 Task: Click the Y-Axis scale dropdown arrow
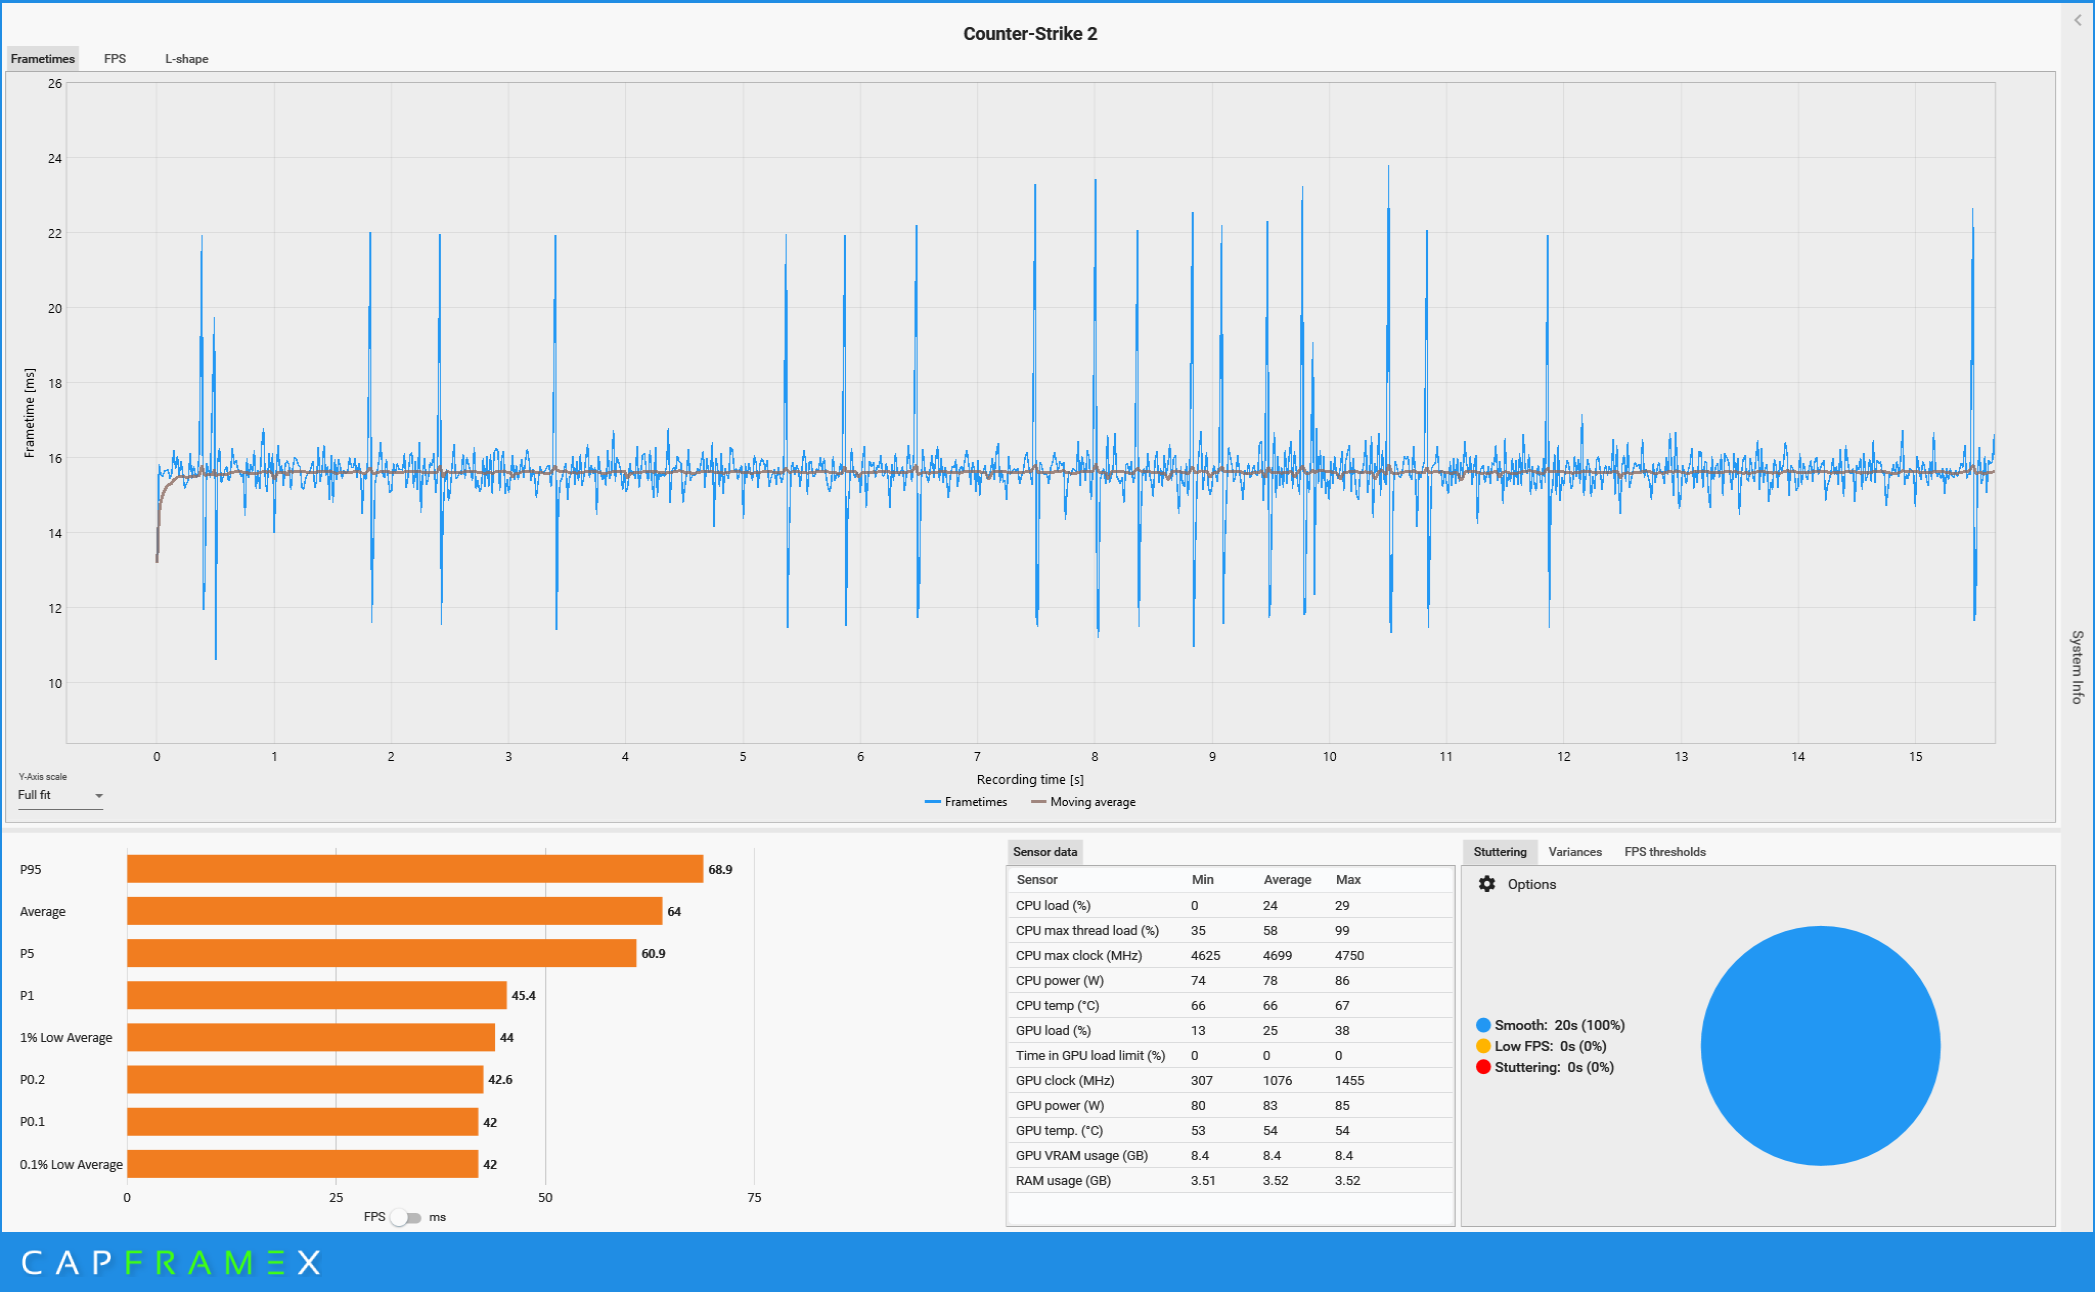pyautogui.click(x=99, y=796)
